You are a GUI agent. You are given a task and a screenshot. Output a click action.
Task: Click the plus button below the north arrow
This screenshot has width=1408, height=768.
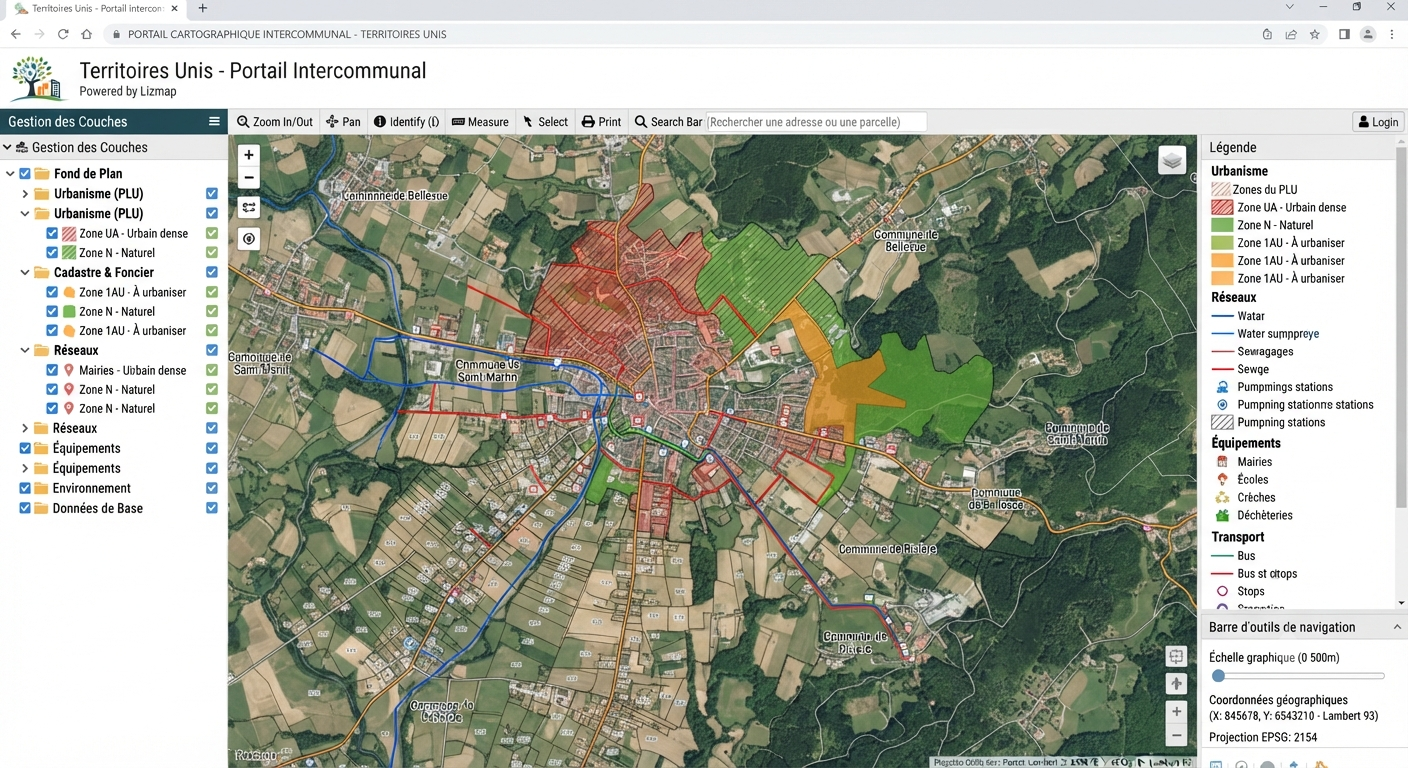(1176, 712)
